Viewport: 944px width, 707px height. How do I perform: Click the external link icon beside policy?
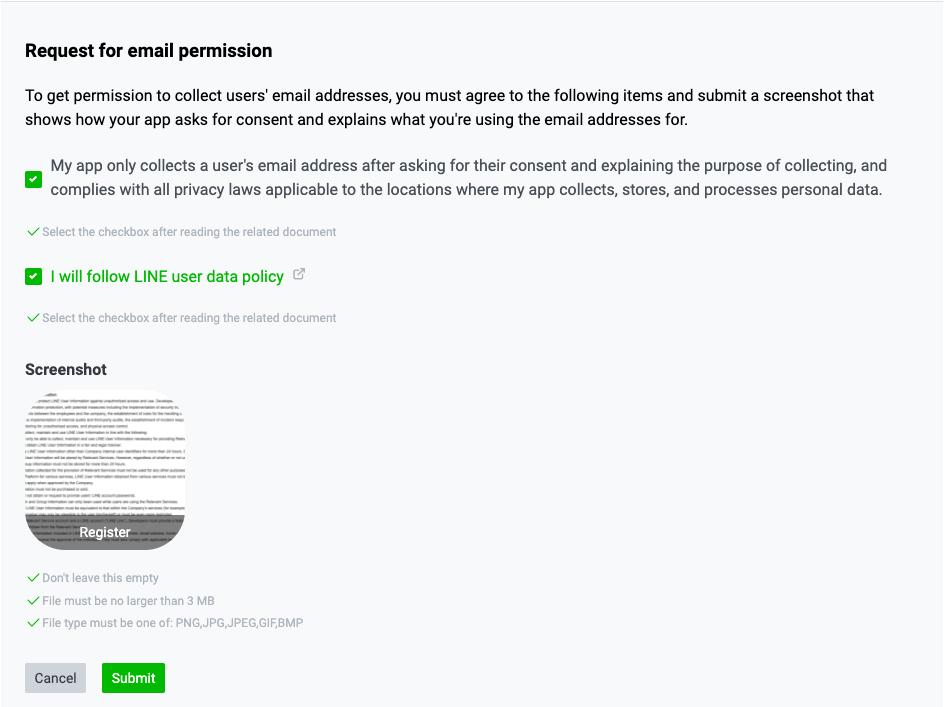click(299, 275)
